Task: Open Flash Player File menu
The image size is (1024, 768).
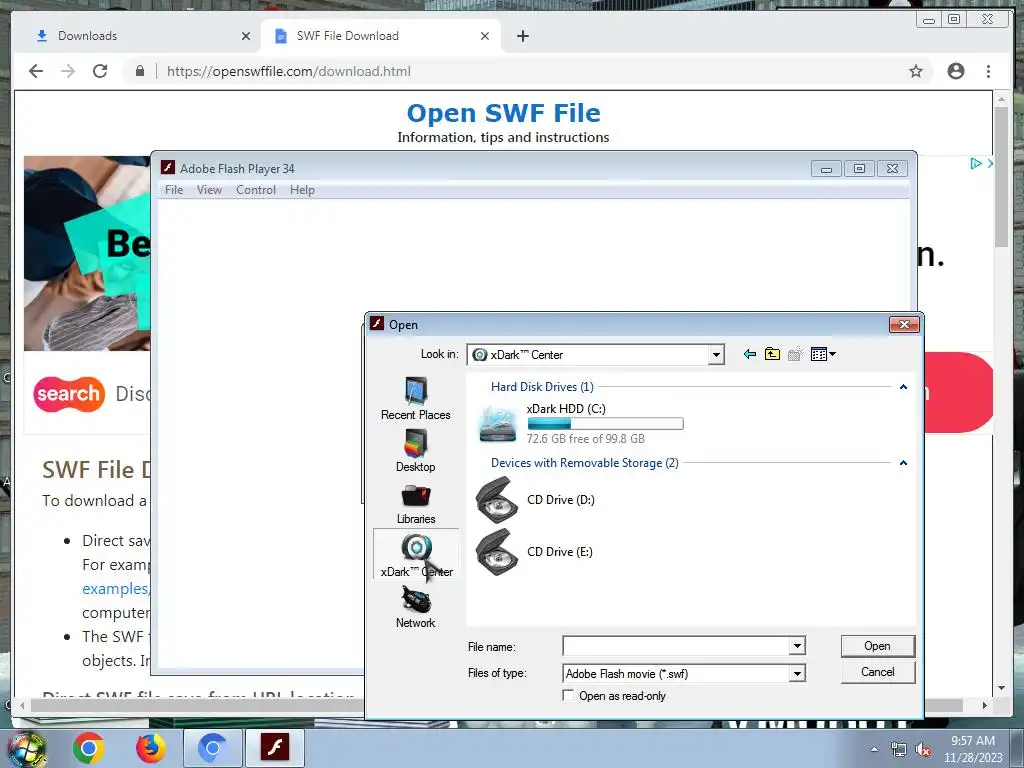Action: (174, 189)
